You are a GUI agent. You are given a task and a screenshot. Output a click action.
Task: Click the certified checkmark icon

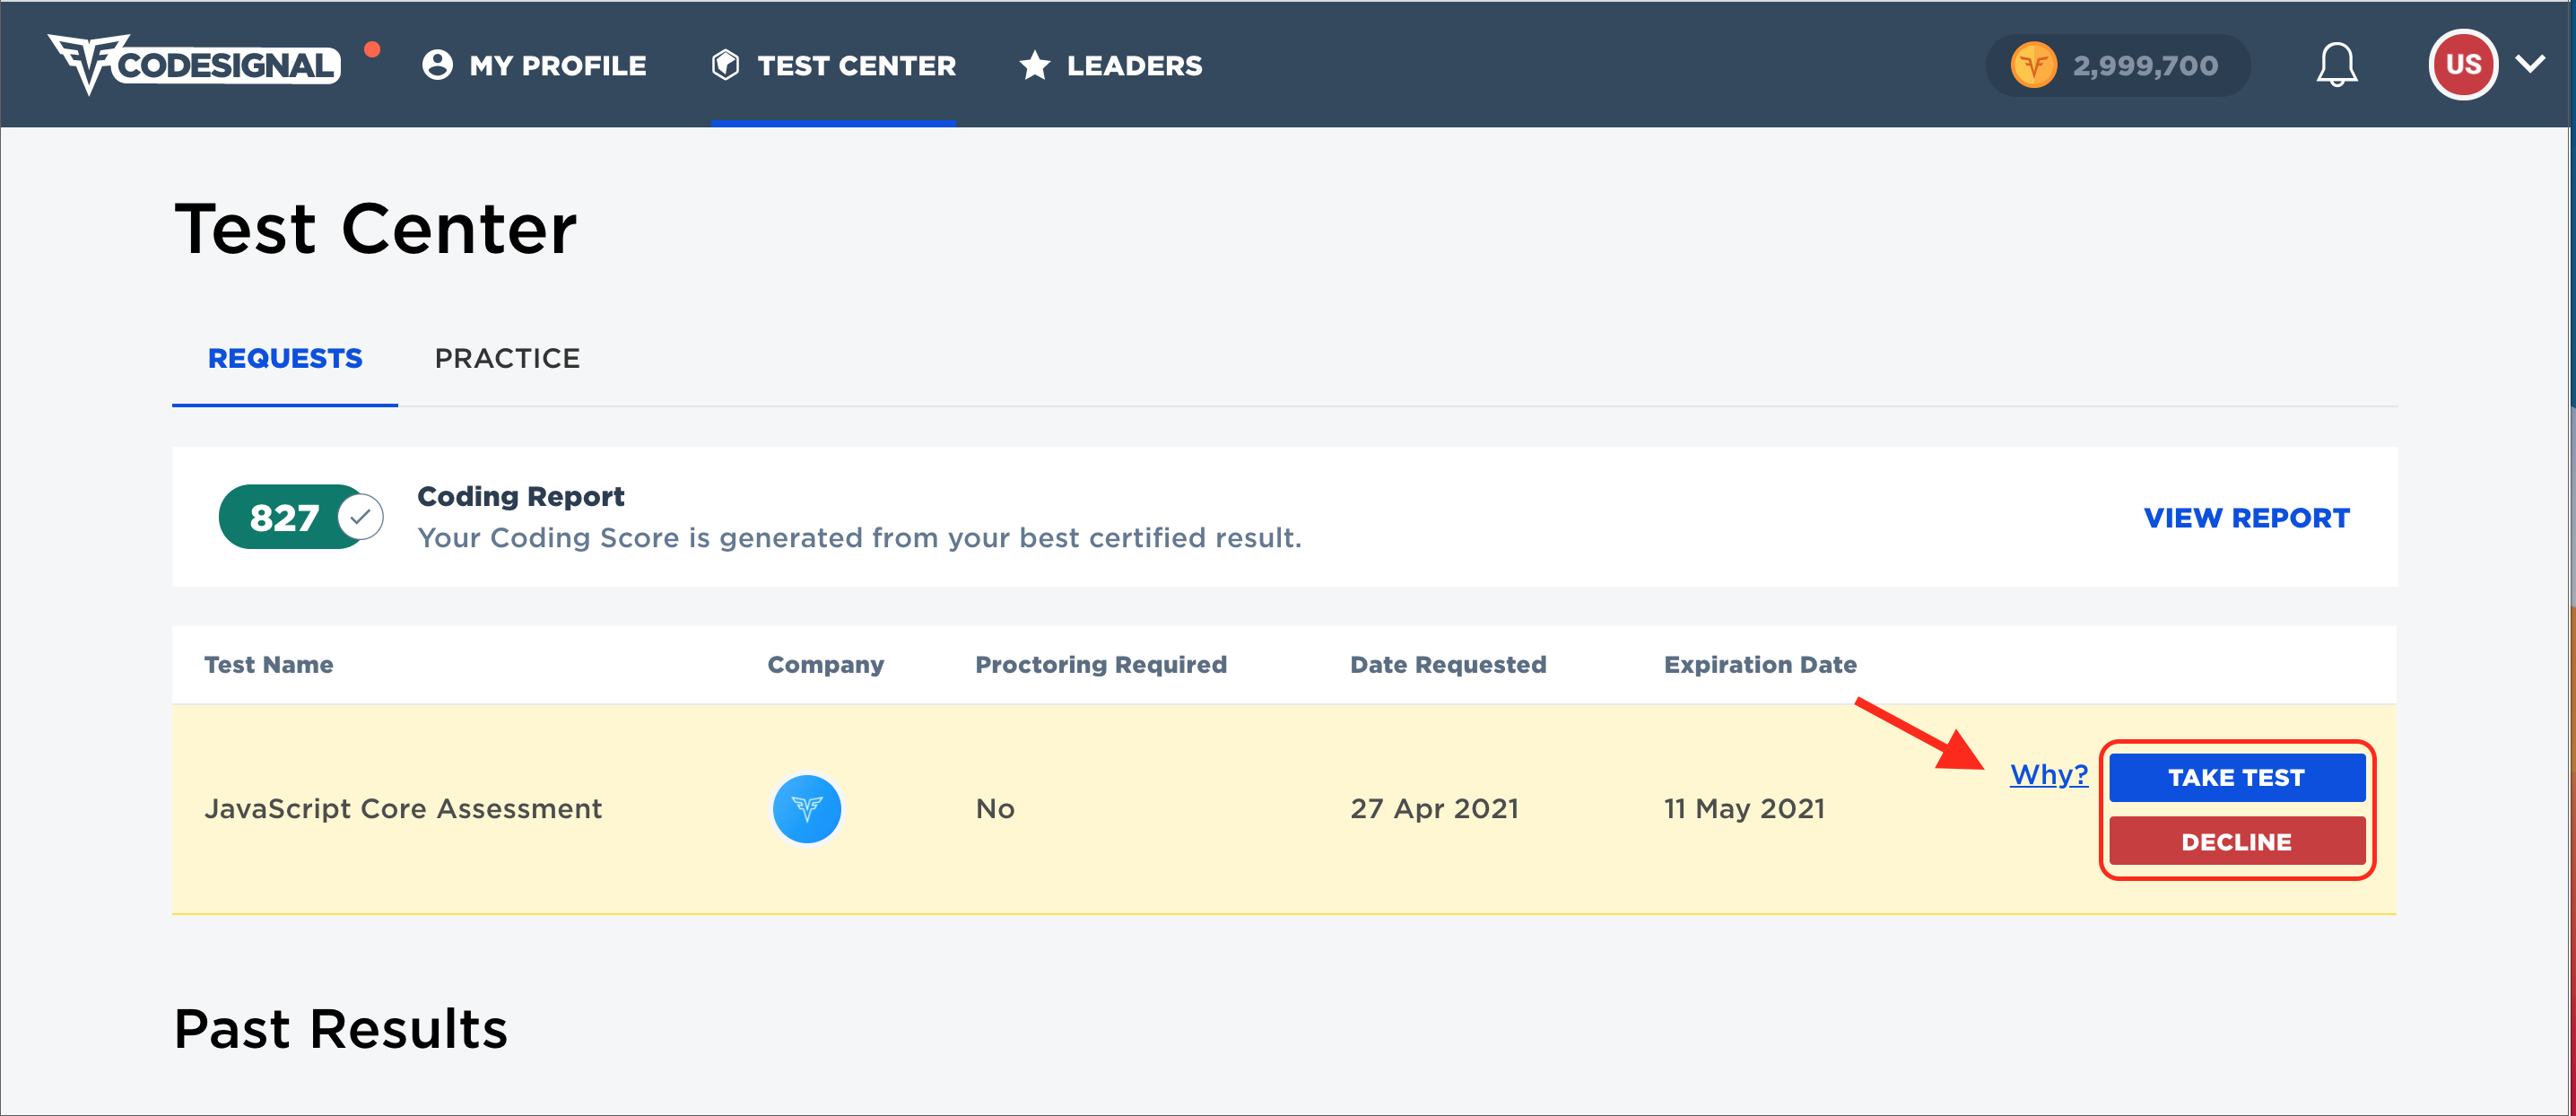point(361,517)
